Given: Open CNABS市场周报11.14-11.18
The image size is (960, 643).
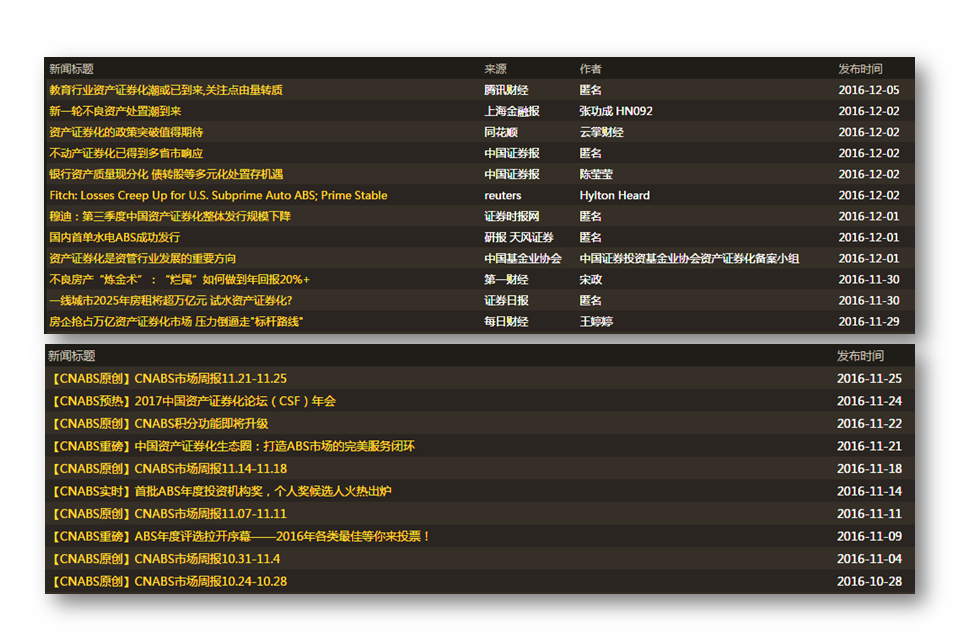Looking at the screenshot, I should coord(168,469).
